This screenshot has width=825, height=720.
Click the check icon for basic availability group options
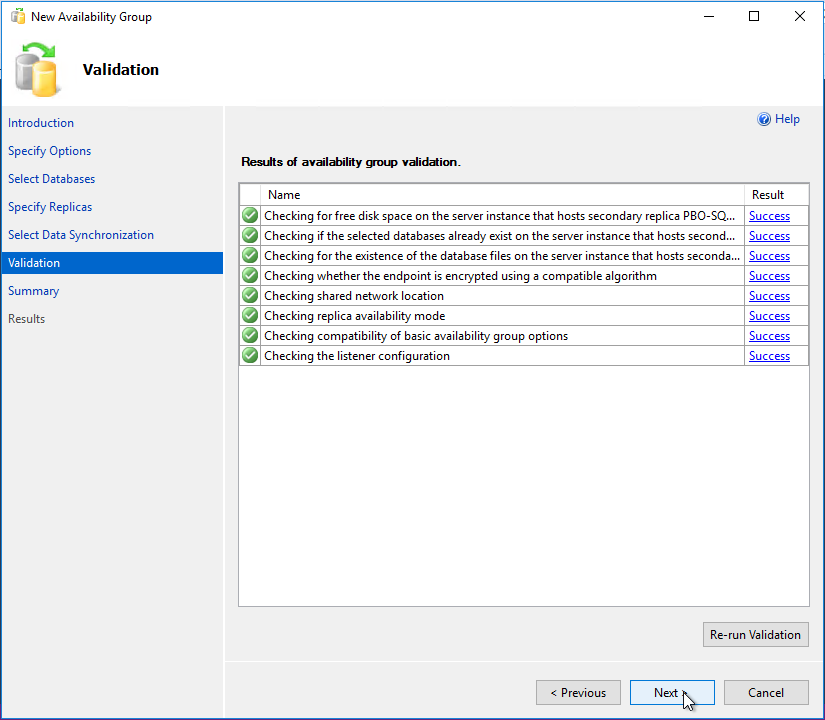[x=250, y=336]
